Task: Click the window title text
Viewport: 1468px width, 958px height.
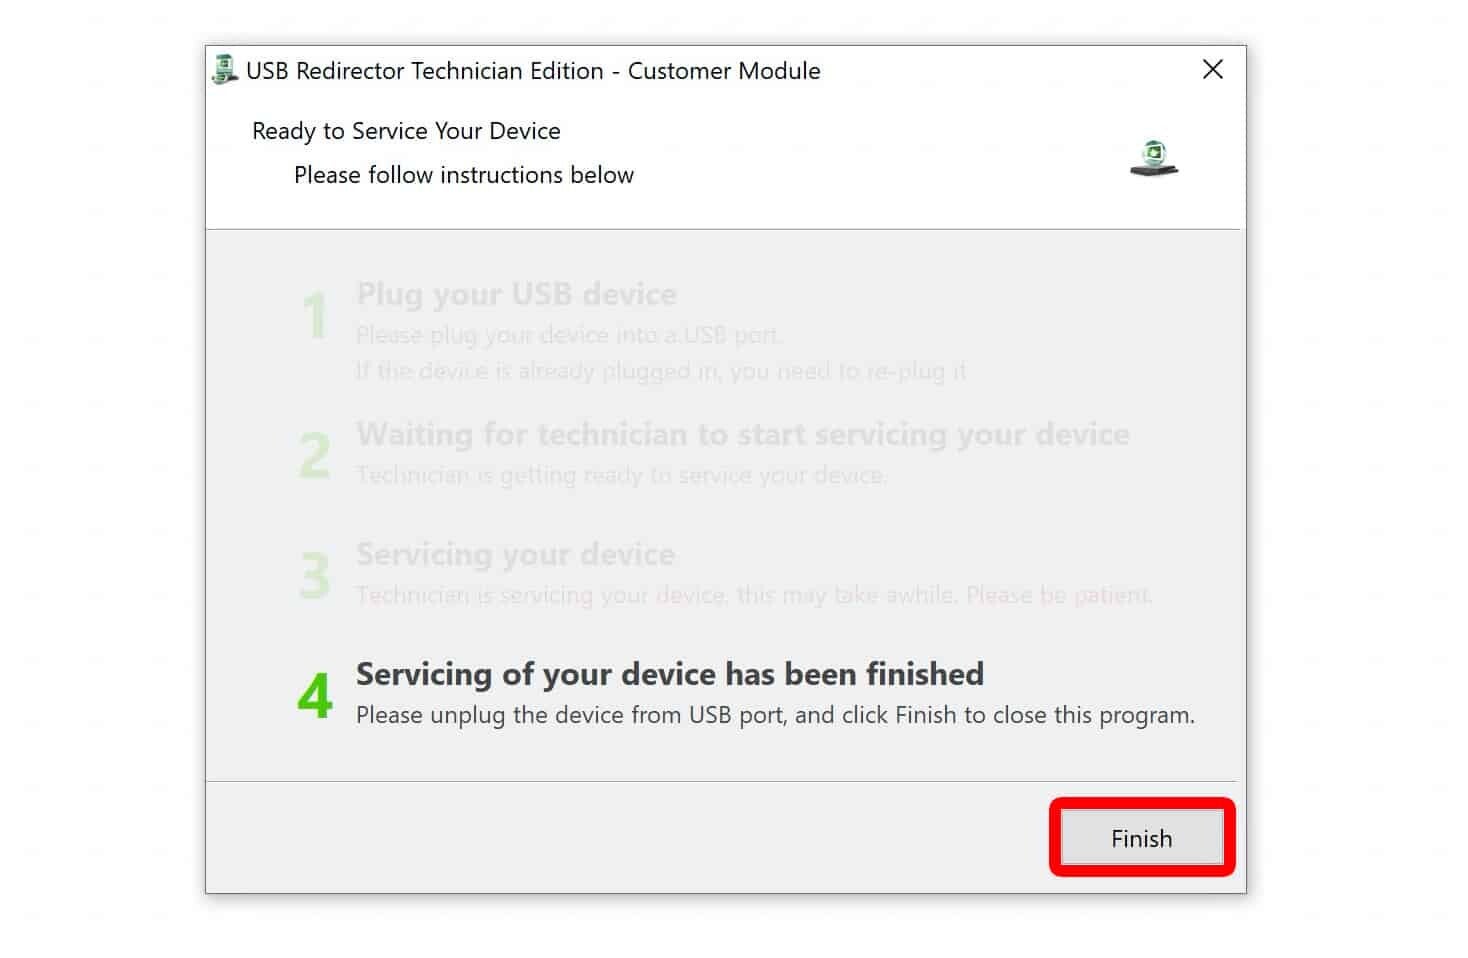Action: tap(533, 71)
